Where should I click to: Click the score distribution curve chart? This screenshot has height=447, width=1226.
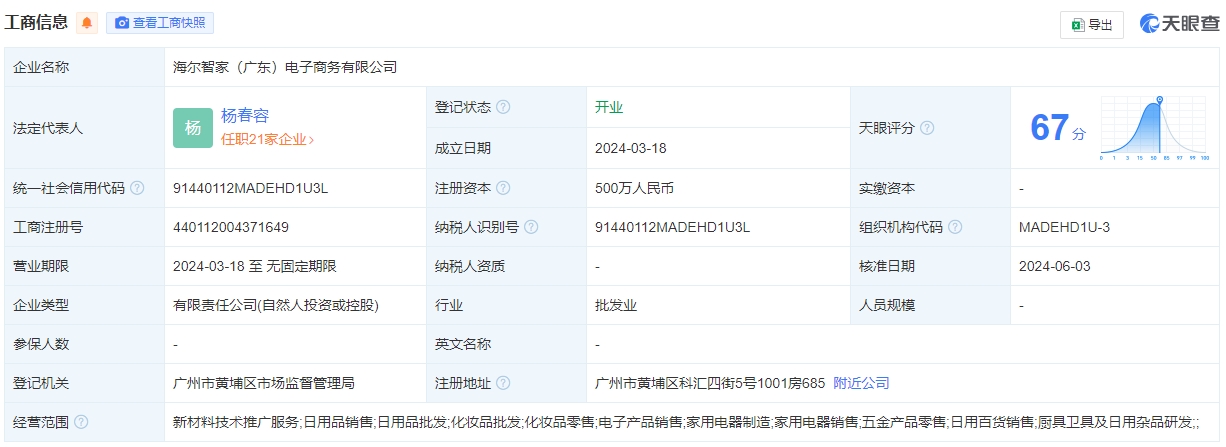(1155, 128)
